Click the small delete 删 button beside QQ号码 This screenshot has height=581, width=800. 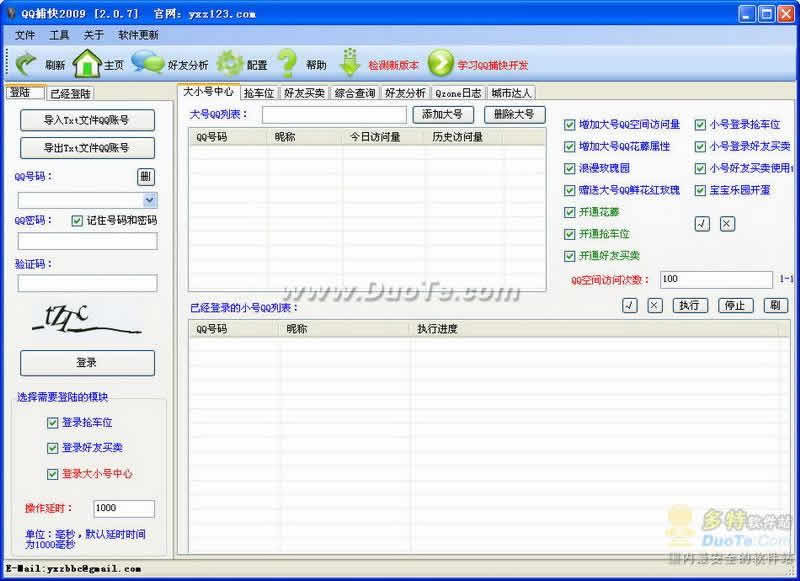(x=146, y=176)
